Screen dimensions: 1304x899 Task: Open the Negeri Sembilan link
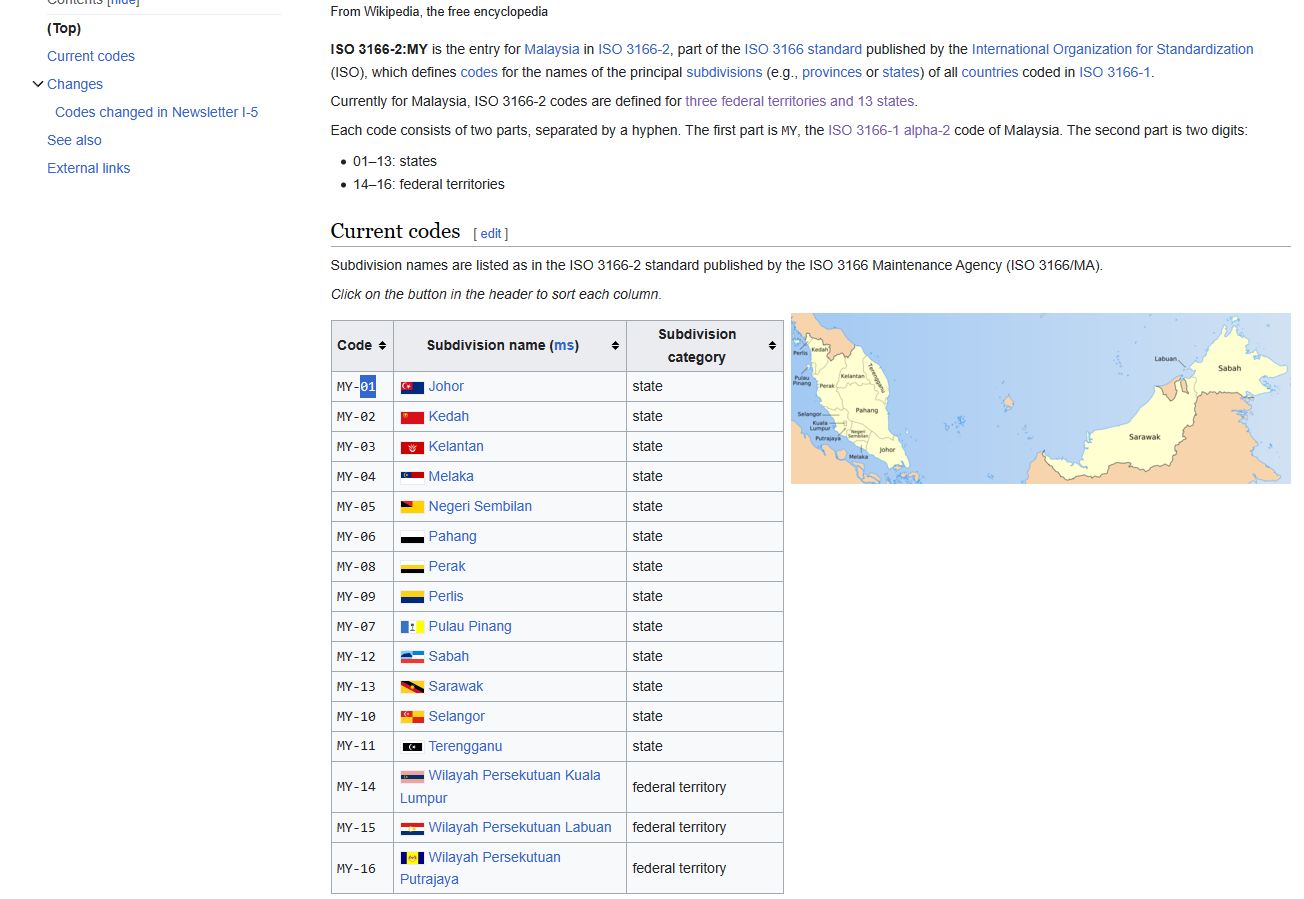coord(480,506)
